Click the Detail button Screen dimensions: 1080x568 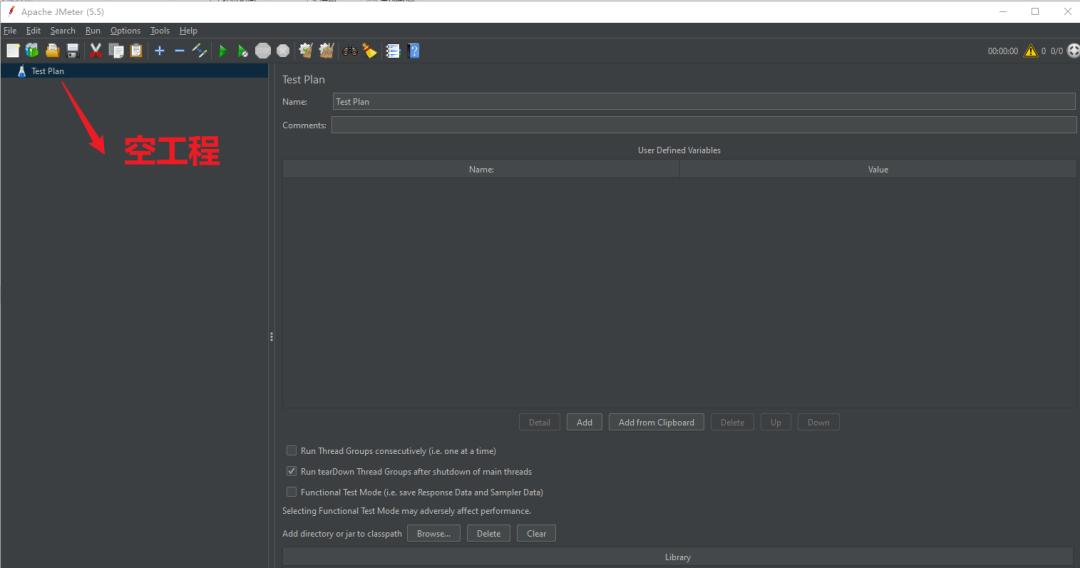tap(539, 422)
